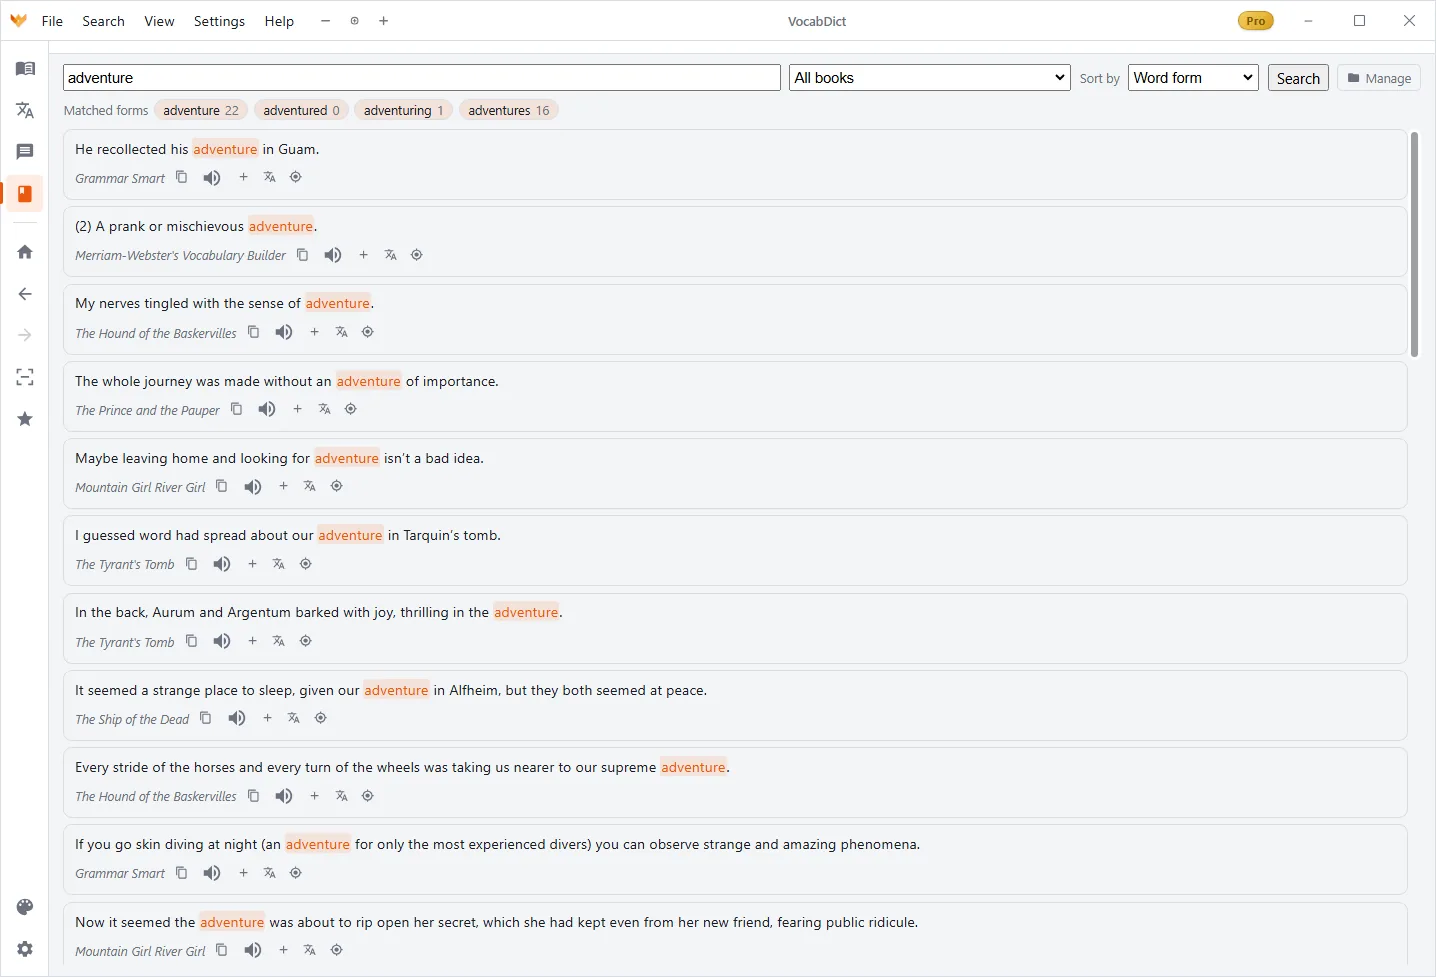1436x977 pixels.
Task: Open the Search menu
Action: click(x=103, y=21)
